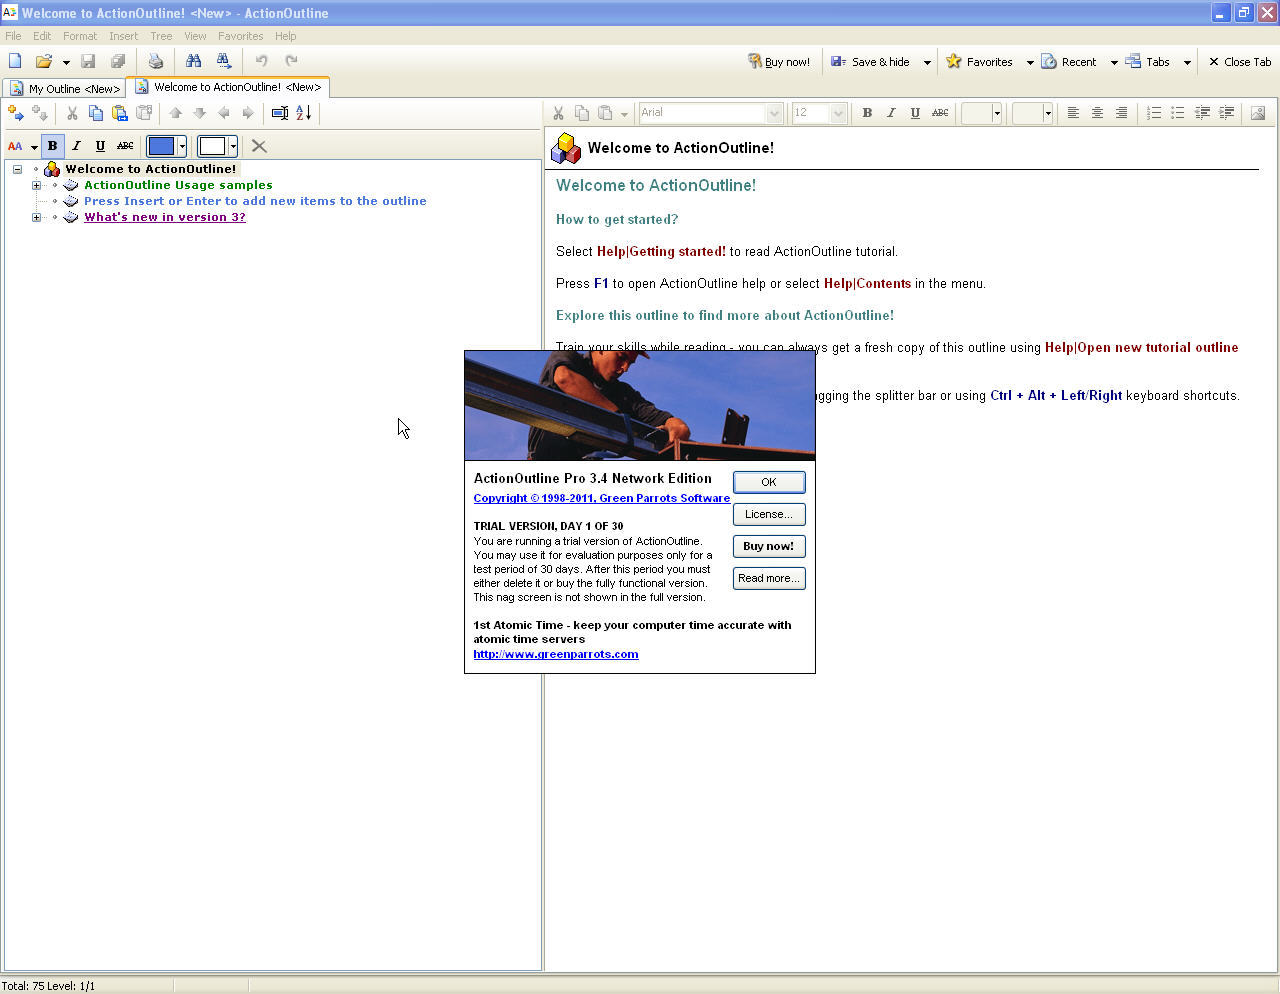Screen dimensions: 1280x994
Task: Expand ActionOutline Usage samples node
Action: tap(36, 185)
